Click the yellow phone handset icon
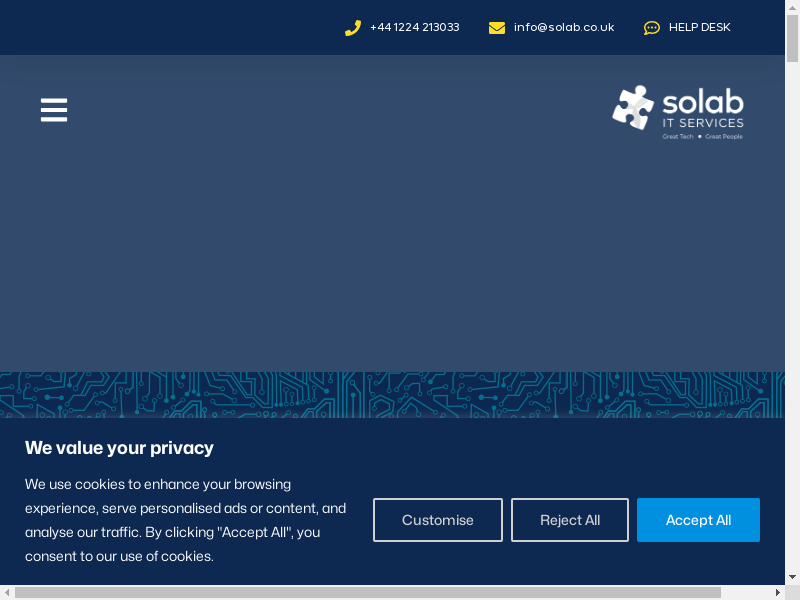 (x=352, y=28)
